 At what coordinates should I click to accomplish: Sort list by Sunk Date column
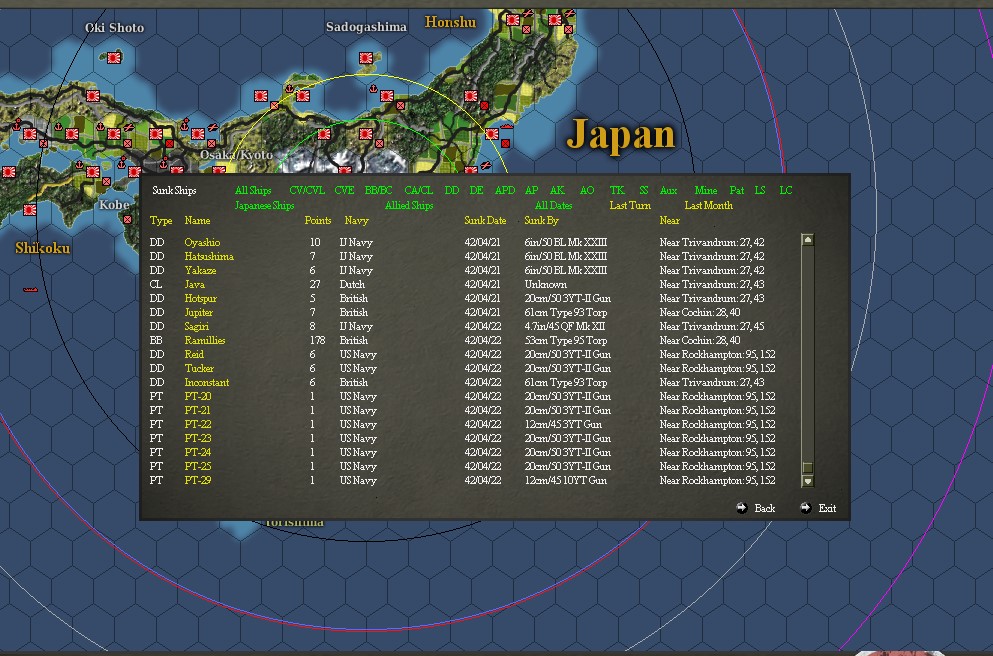[485, 220]
